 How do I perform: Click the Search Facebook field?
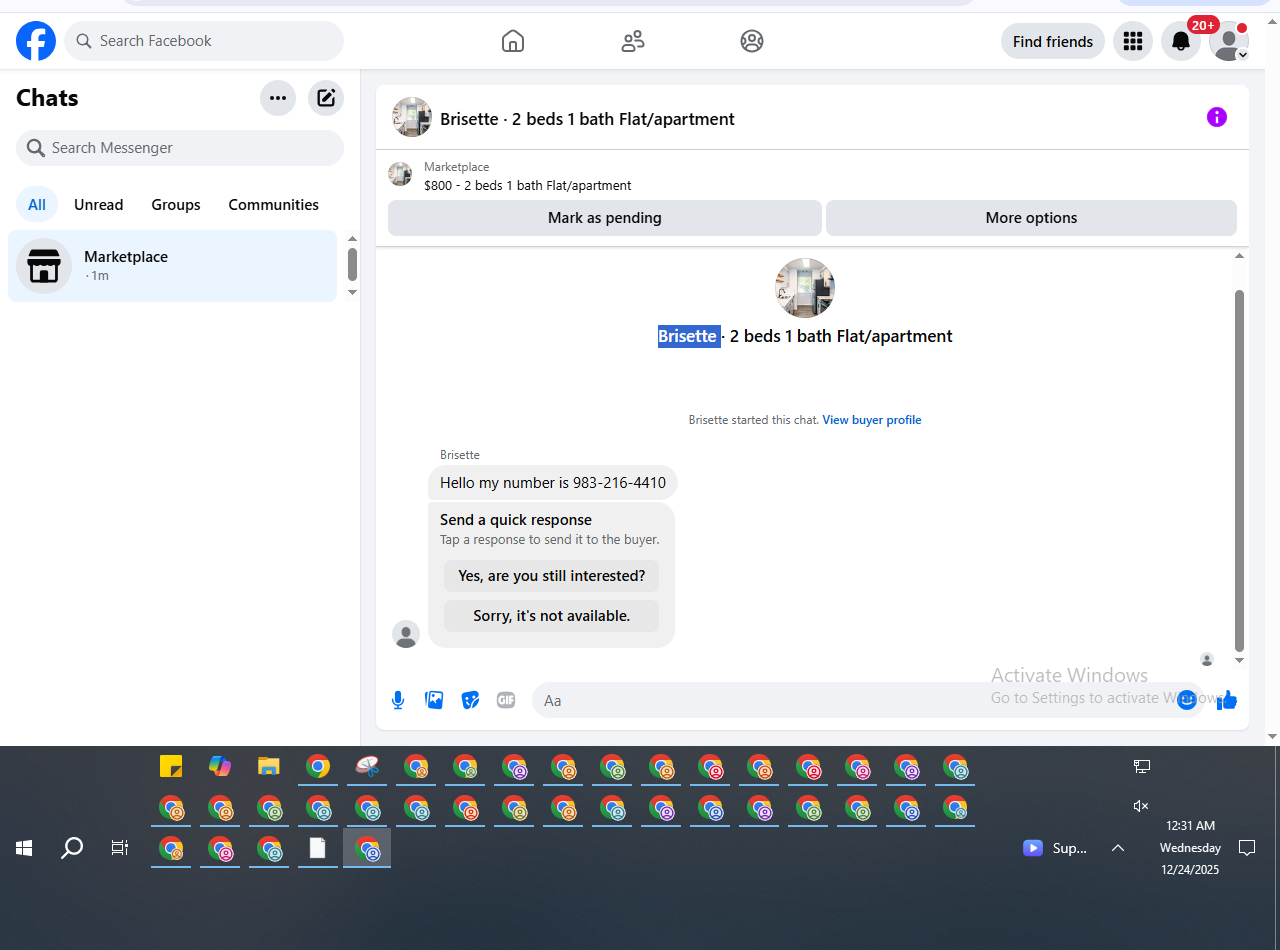[x=204, y=41]
